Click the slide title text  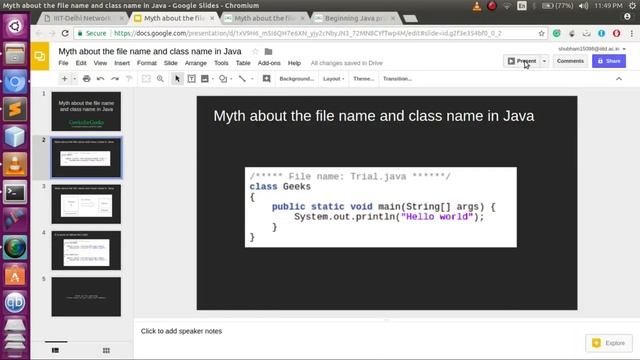point(373,116)
